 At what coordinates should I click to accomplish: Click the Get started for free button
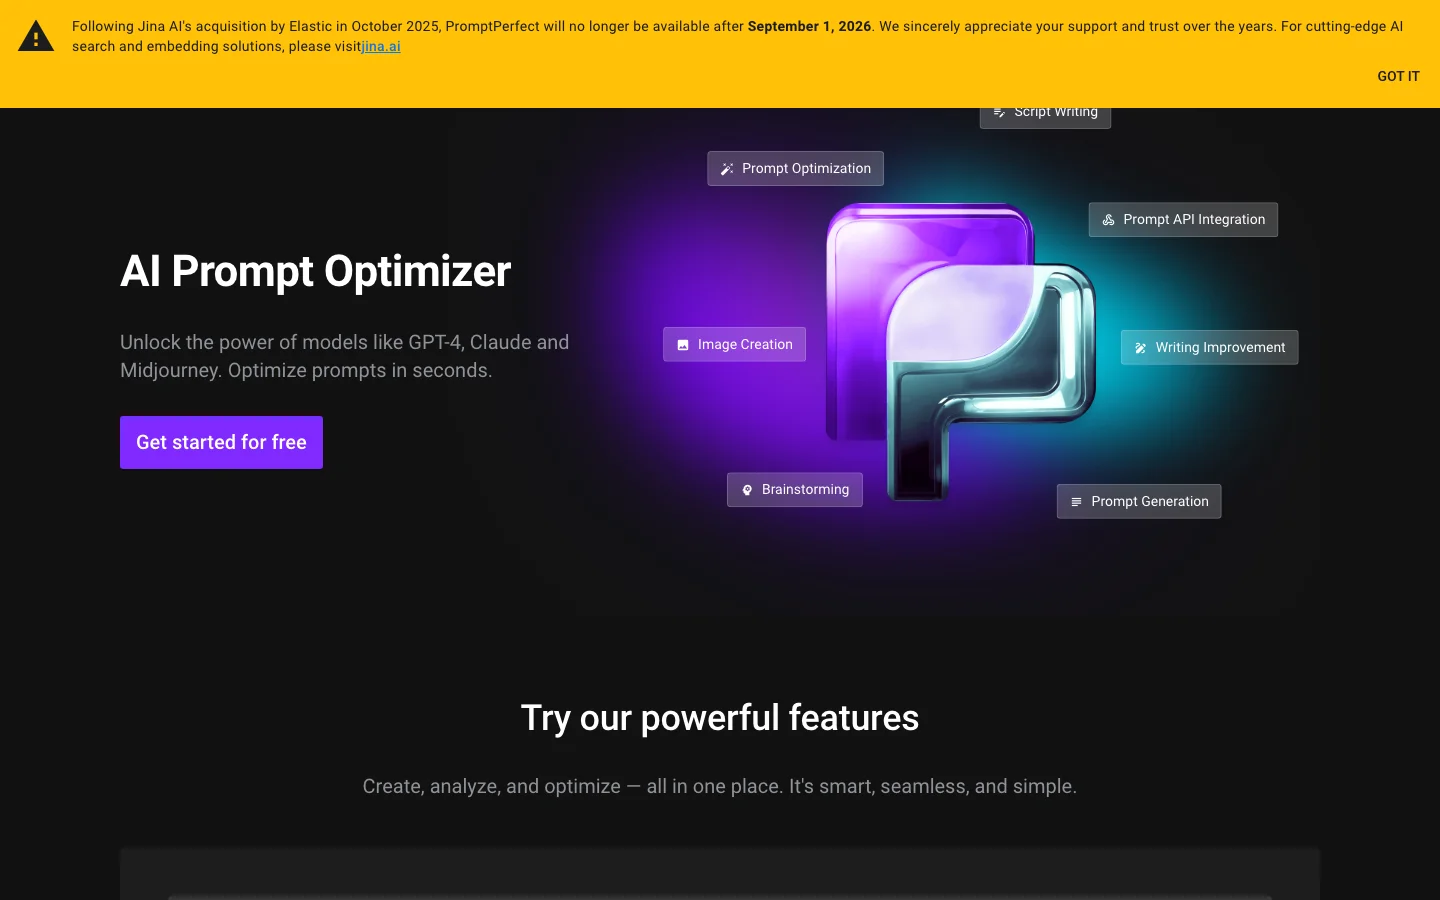(221, 442)
